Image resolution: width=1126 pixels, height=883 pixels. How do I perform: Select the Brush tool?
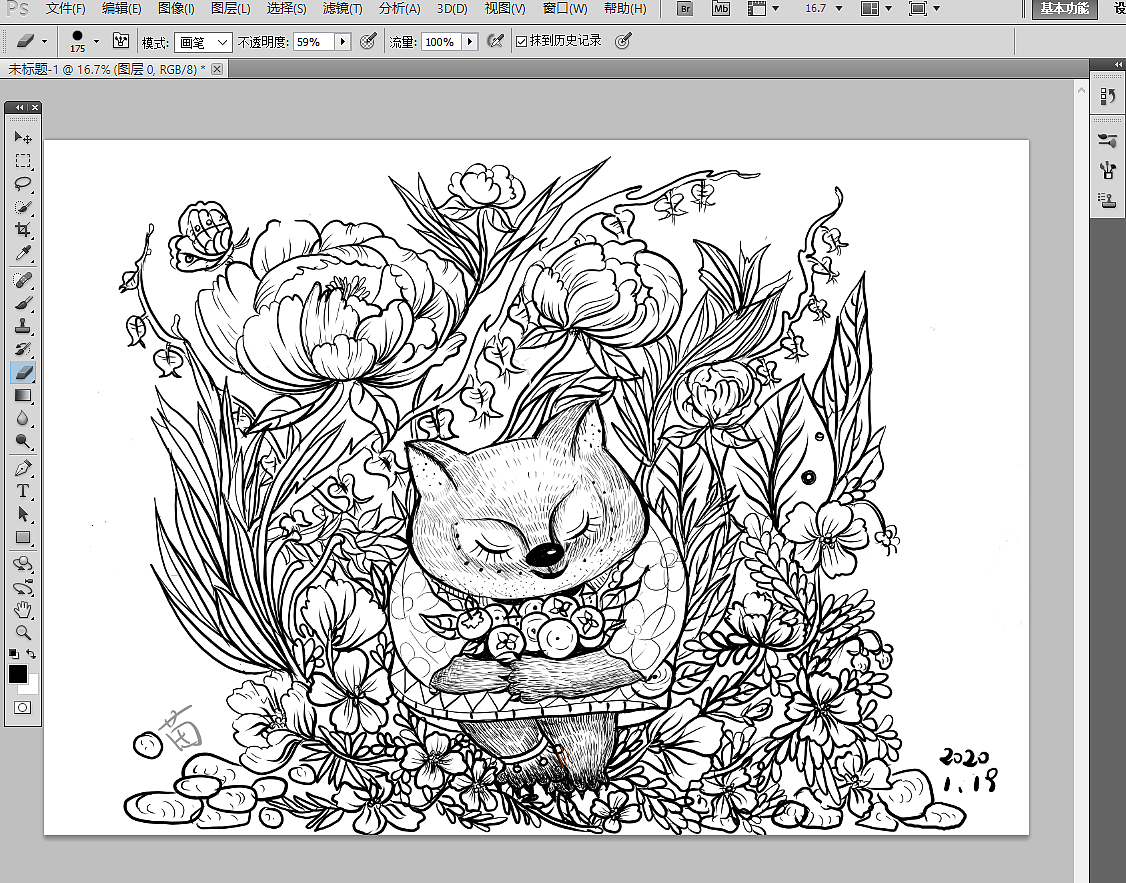(23, 303)
